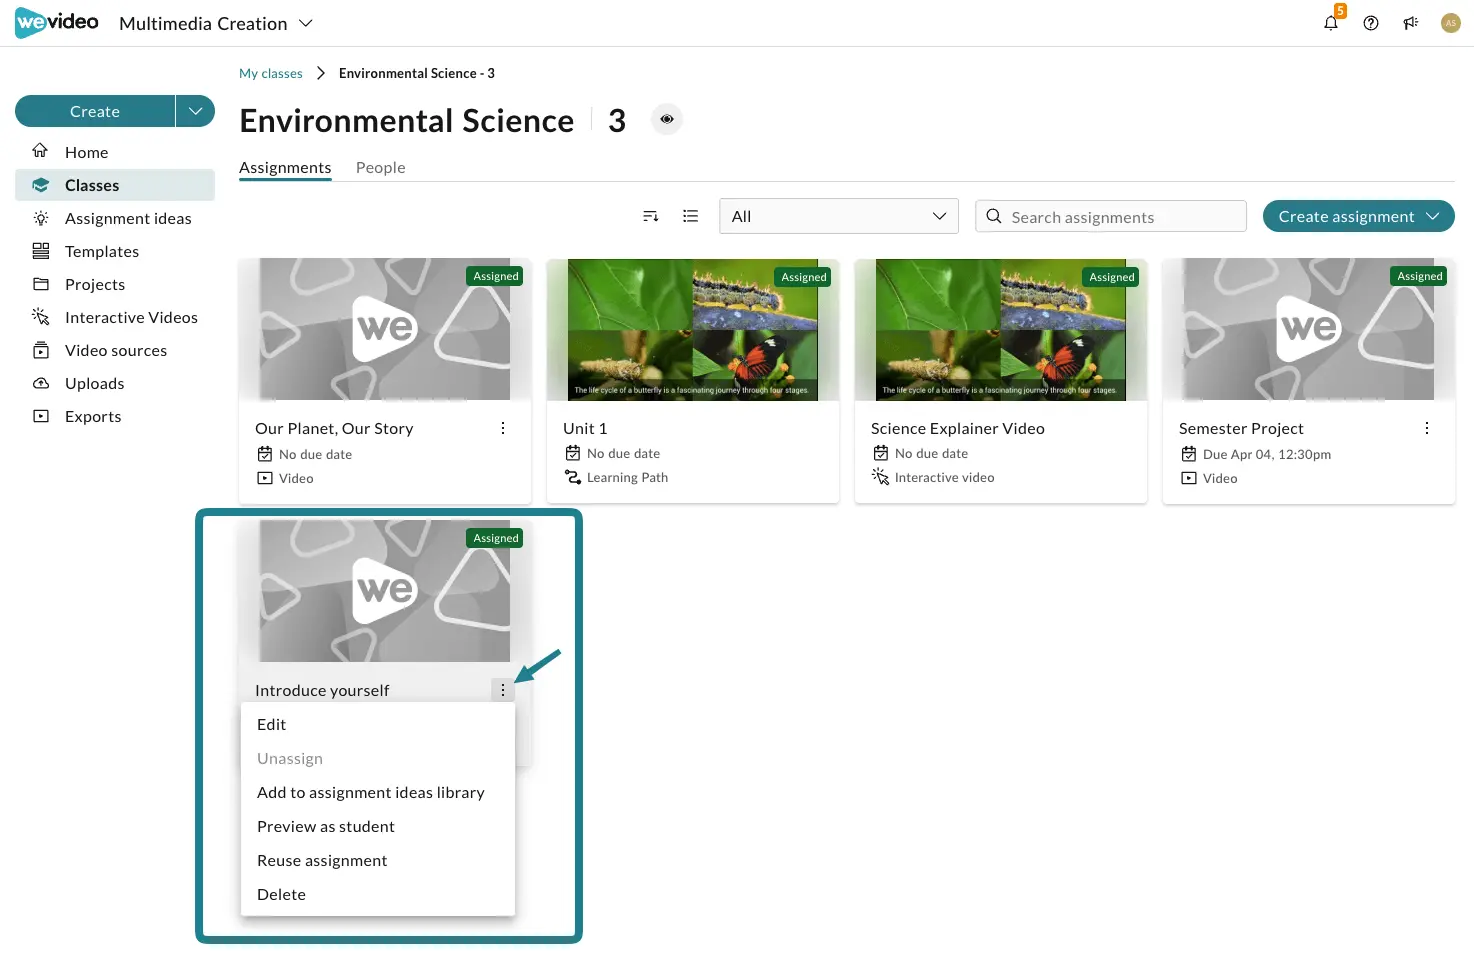The image size is (1474, 959).
Task: Expand the Create button arrow
Action: click(x=195, y=111)
